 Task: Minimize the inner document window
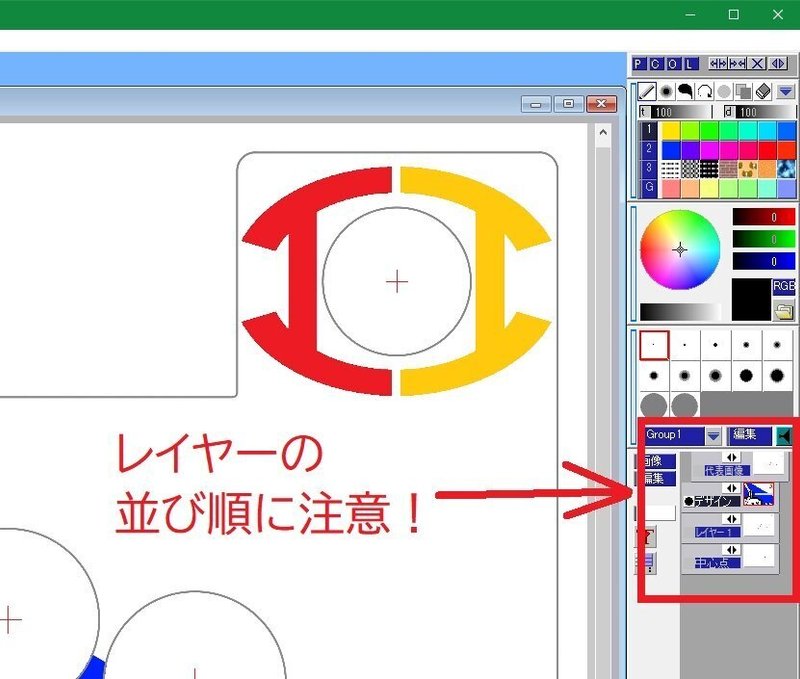click(x=536, y=104)
